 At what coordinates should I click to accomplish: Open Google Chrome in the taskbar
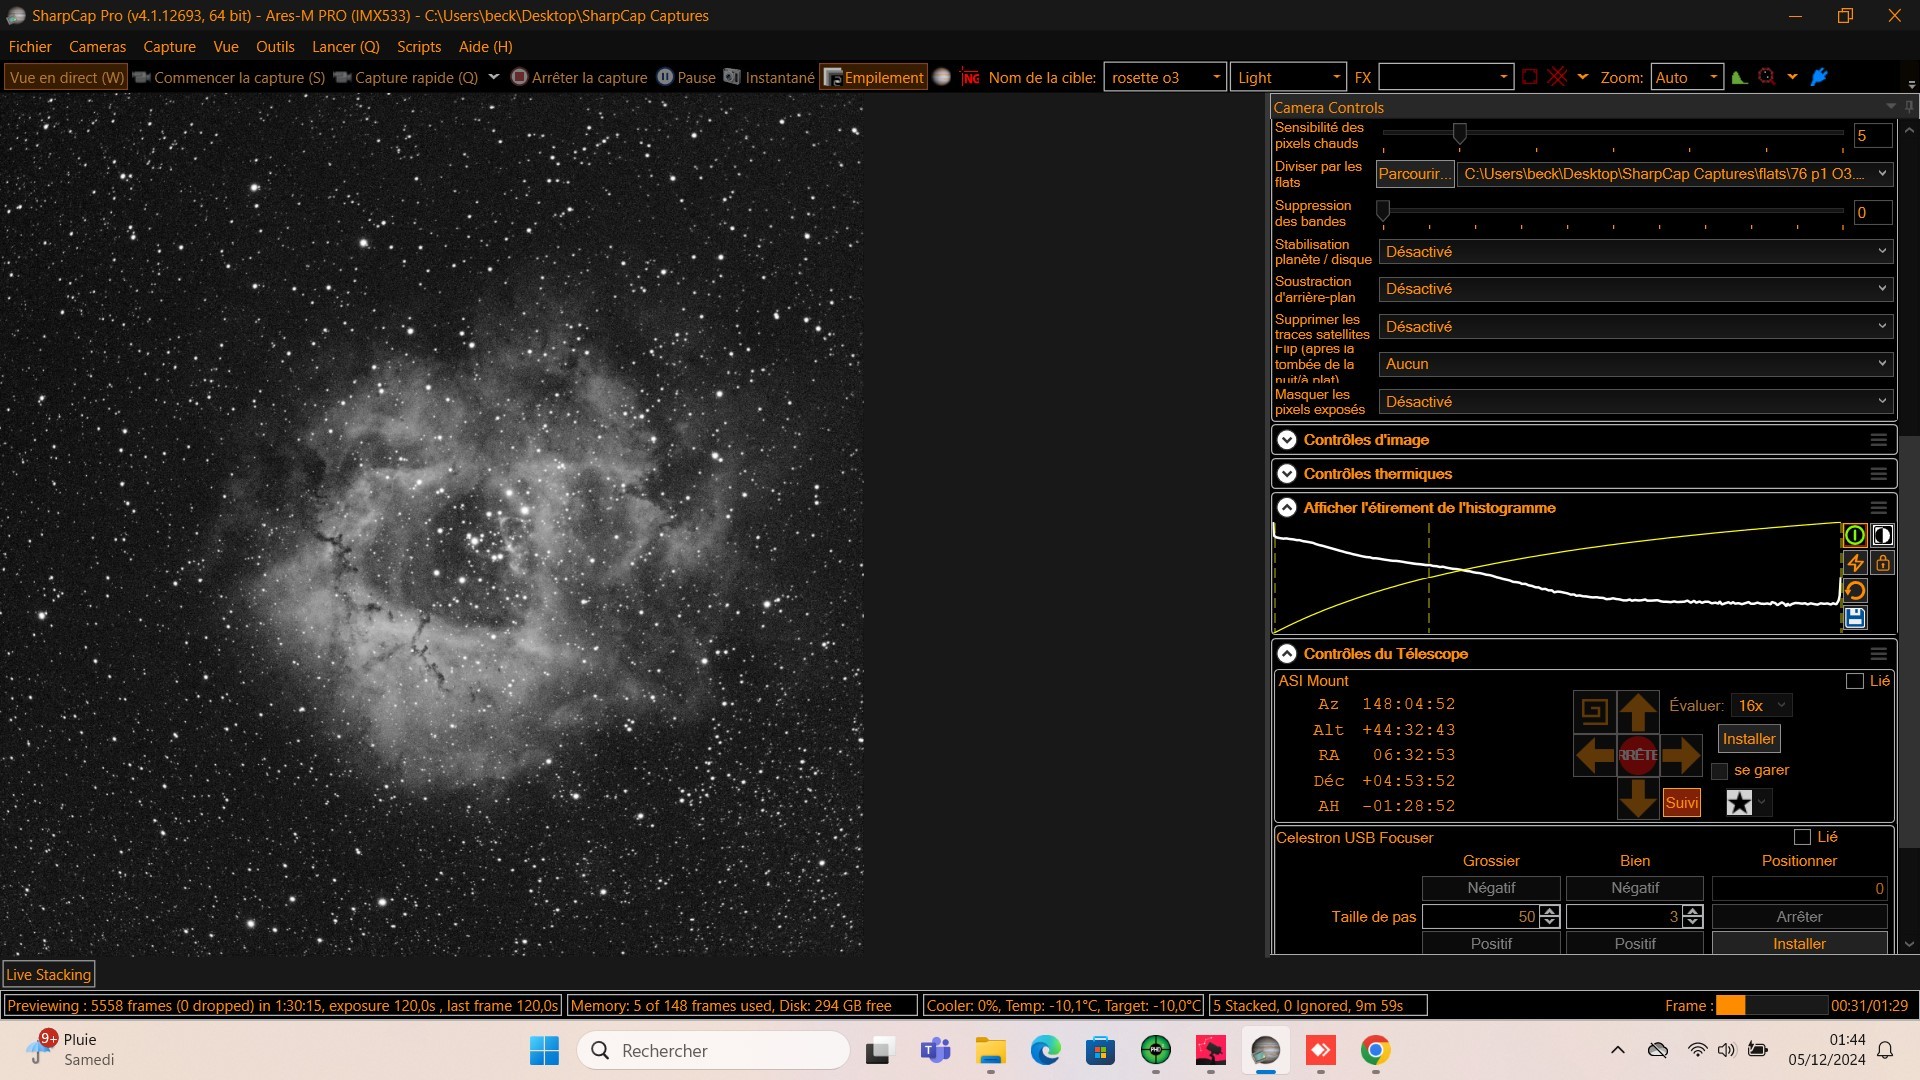tap(1375, 1050)
